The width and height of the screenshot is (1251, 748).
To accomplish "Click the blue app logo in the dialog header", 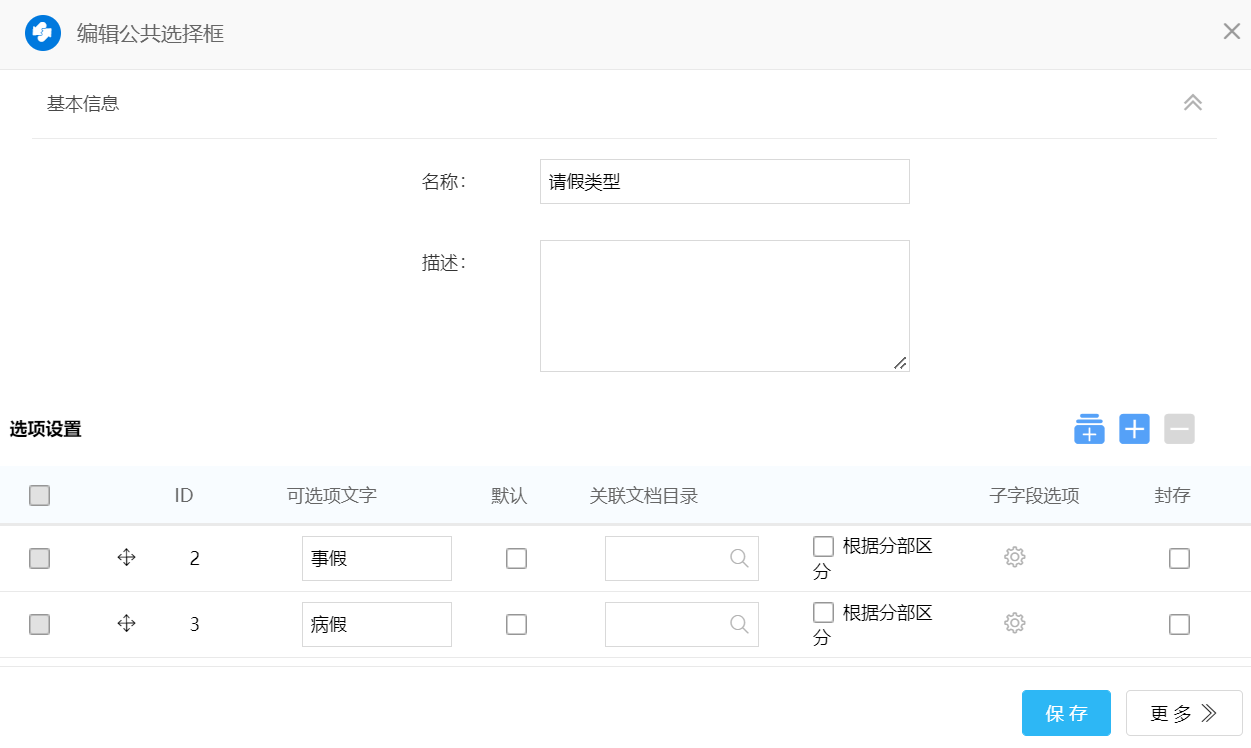I will [x=42, y=31].
